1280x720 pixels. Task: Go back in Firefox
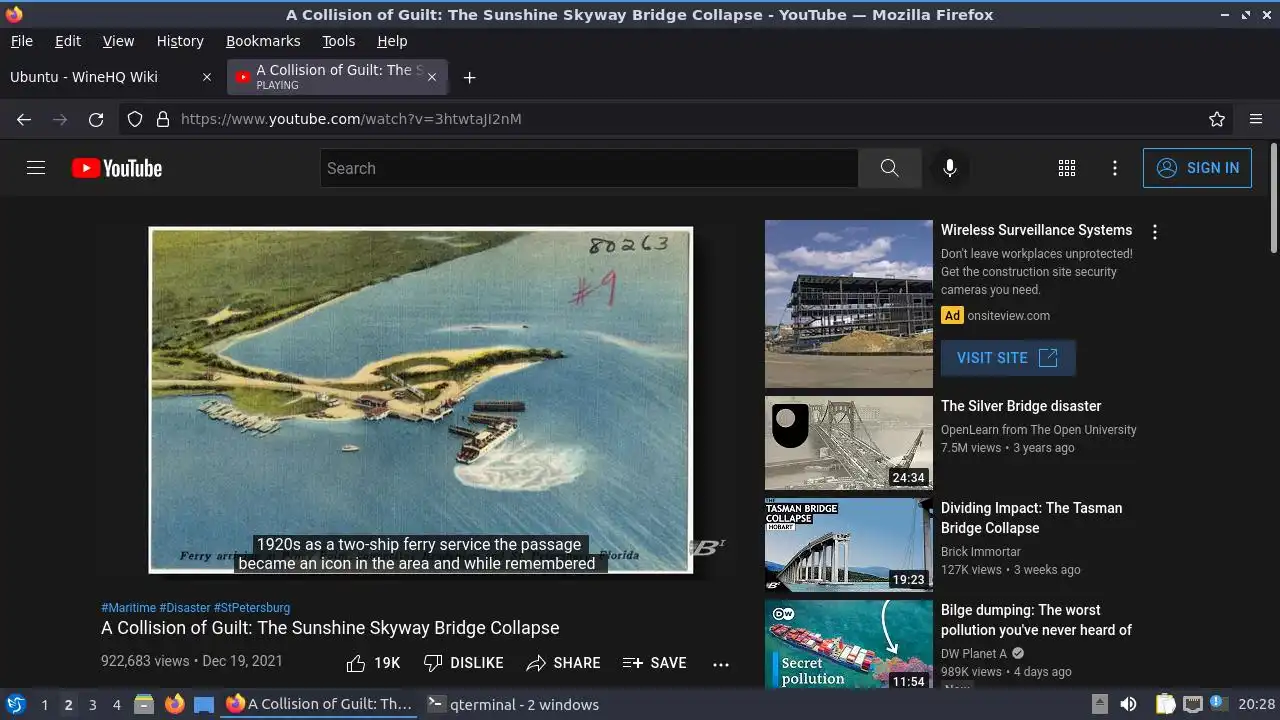click(24, 119)
